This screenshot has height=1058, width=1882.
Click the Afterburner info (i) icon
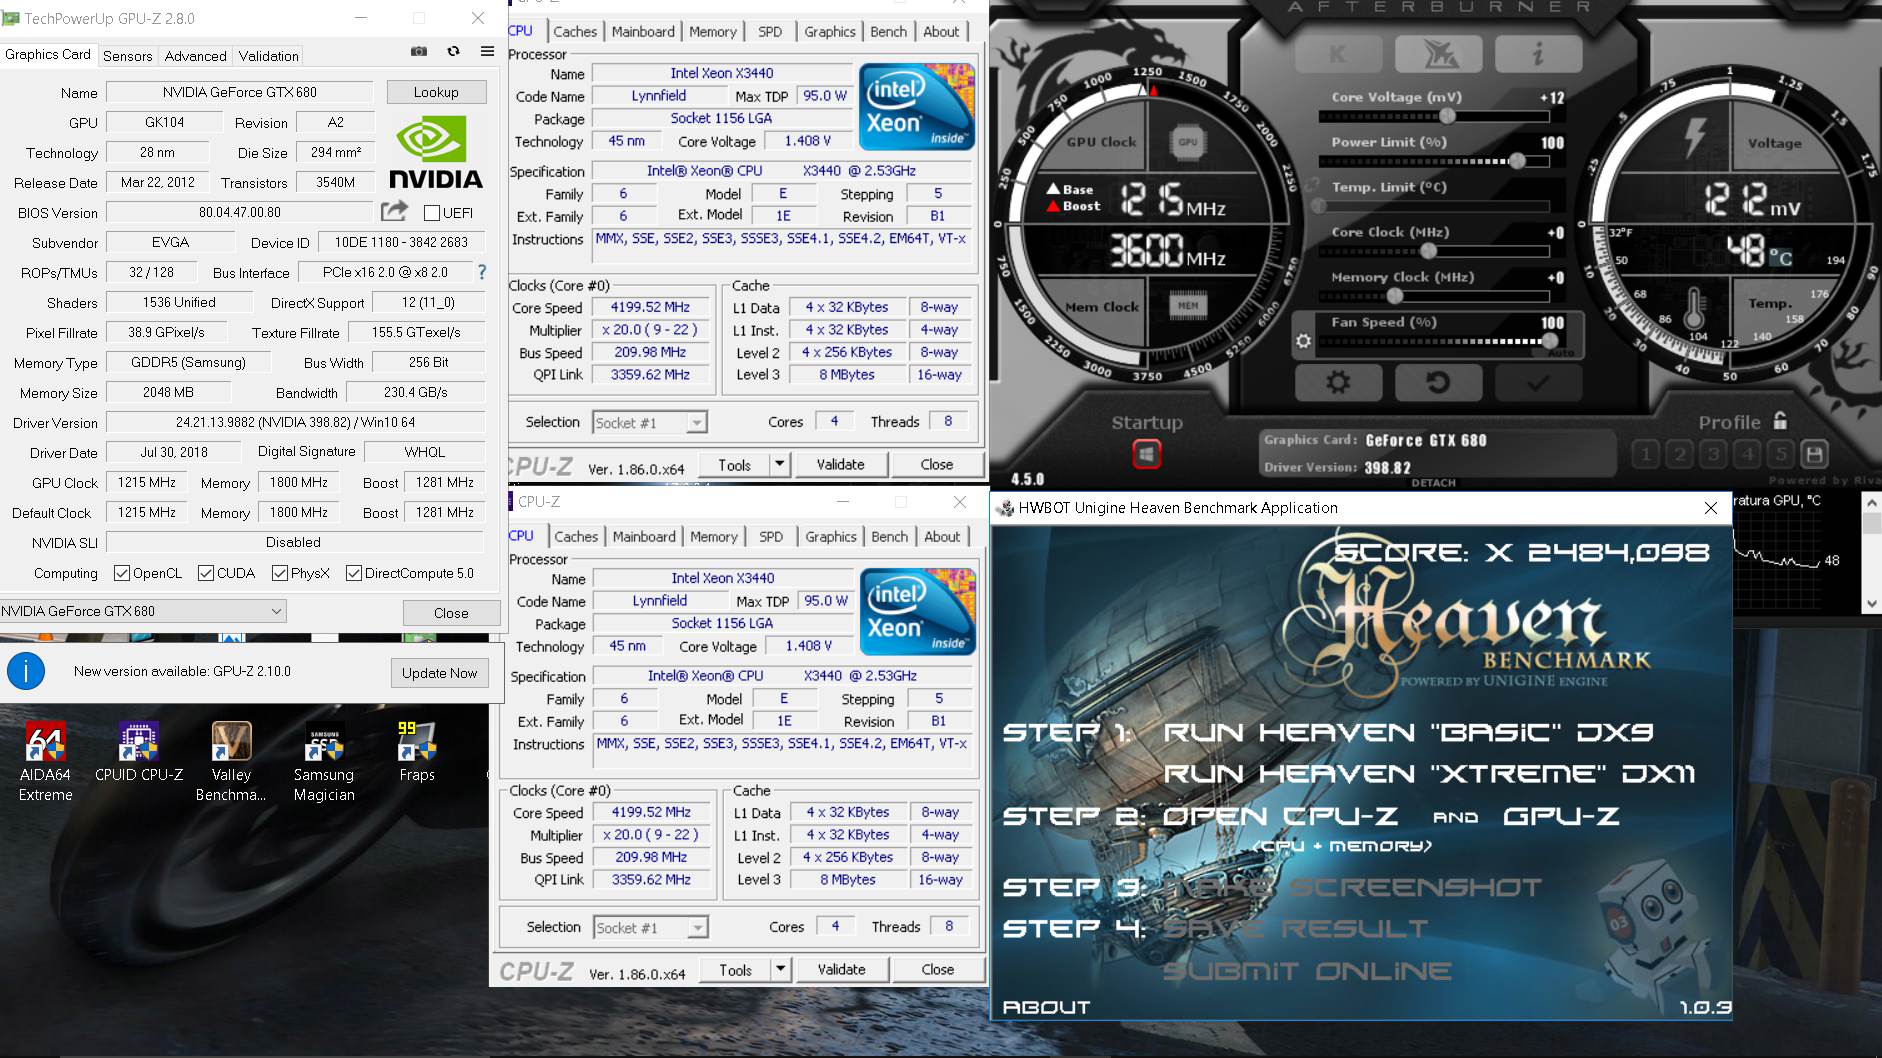[1538, 54]
